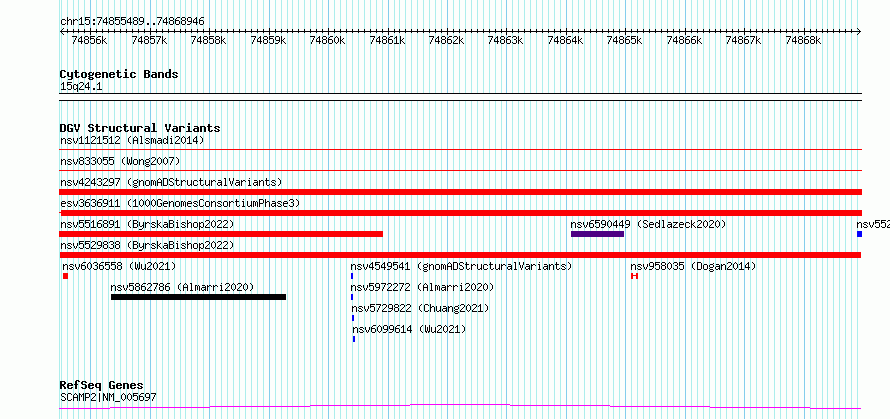Screen dimensions: 890x419
Task: Click the nsv958035 (Dogan2014) label
Action: click(x=694, y=266)
